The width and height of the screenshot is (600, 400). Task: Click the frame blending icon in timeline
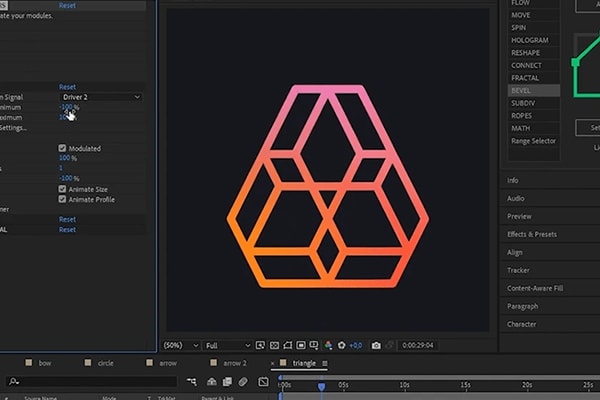coord(227,382)
